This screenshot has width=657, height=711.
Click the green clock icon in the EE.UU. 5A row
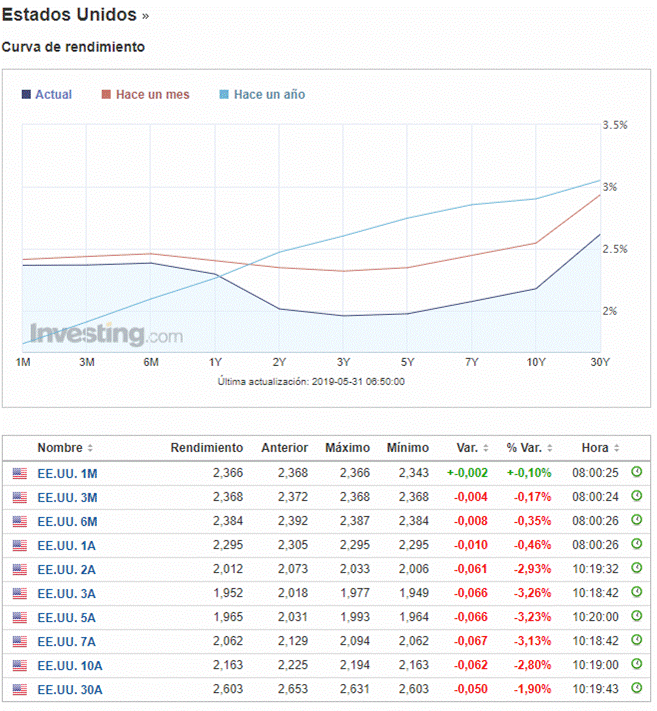(x=637, y=617)
